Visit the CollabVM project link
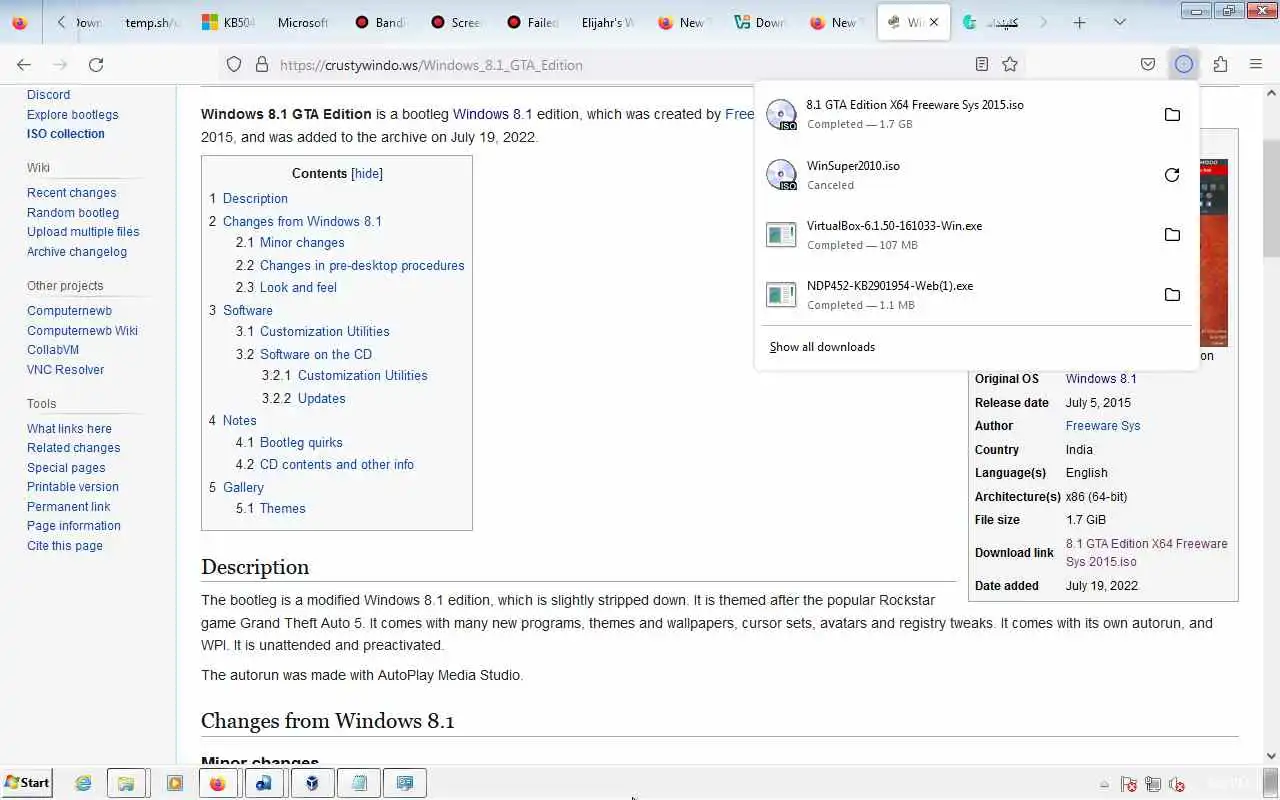Viewport: 1280px width, 800px height. 53,350
